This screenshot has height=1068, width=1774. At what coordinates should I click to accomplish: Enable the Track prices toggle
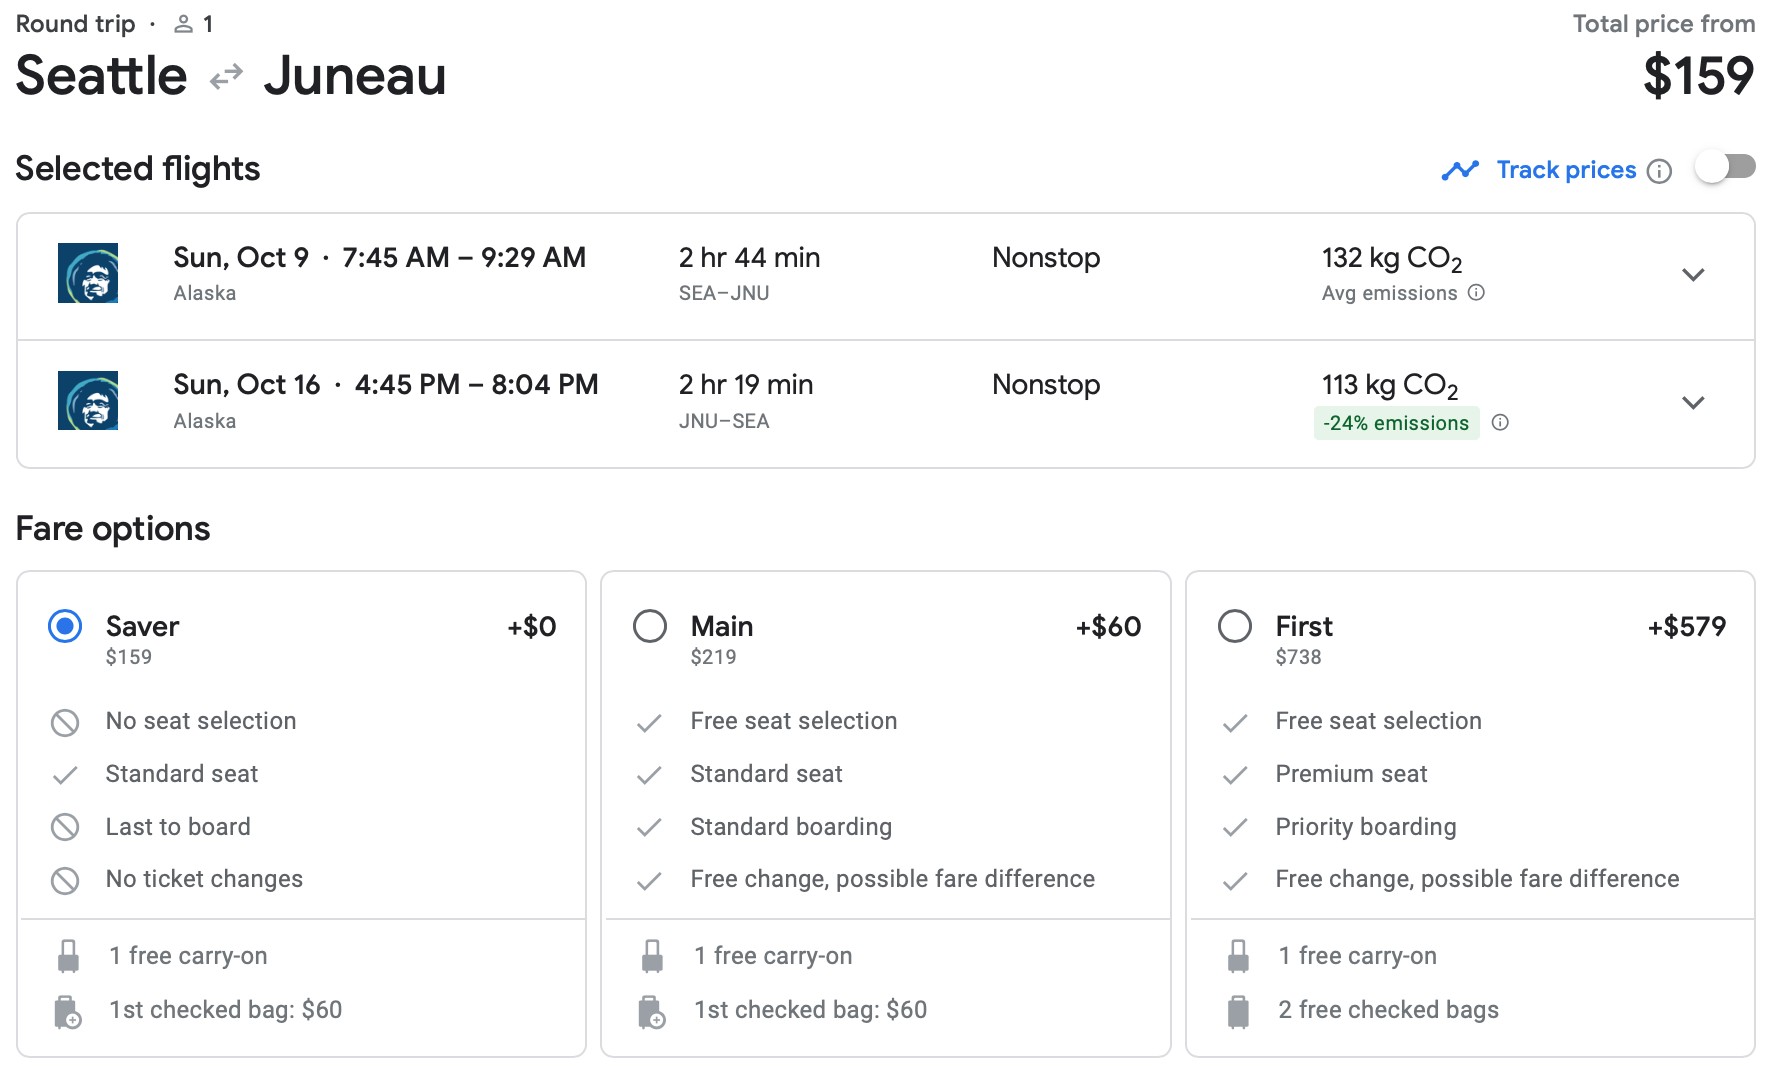coord(1725,167)
